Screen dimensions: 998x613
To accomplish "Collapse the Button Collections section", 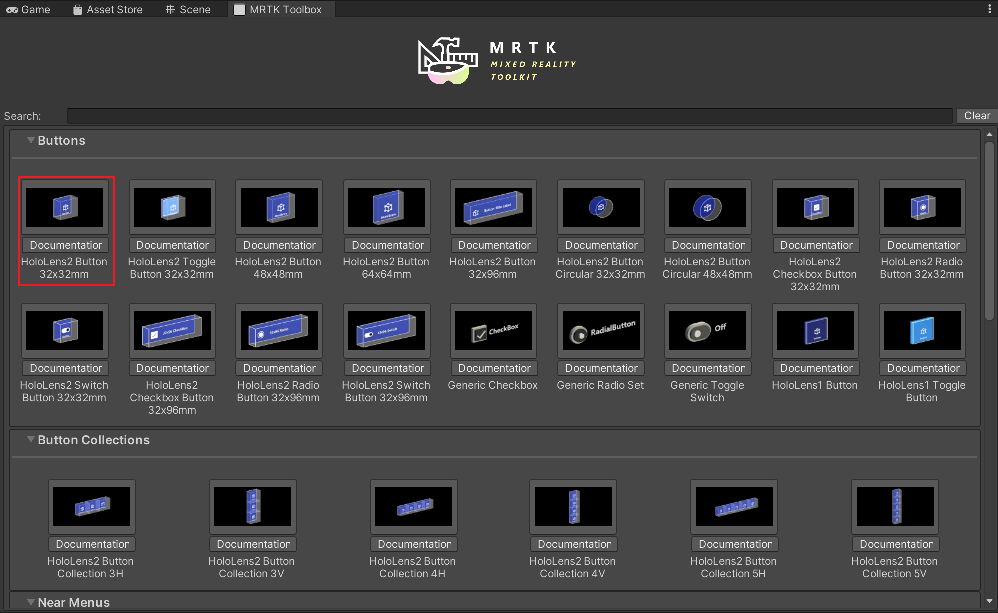I will (31, 439).
